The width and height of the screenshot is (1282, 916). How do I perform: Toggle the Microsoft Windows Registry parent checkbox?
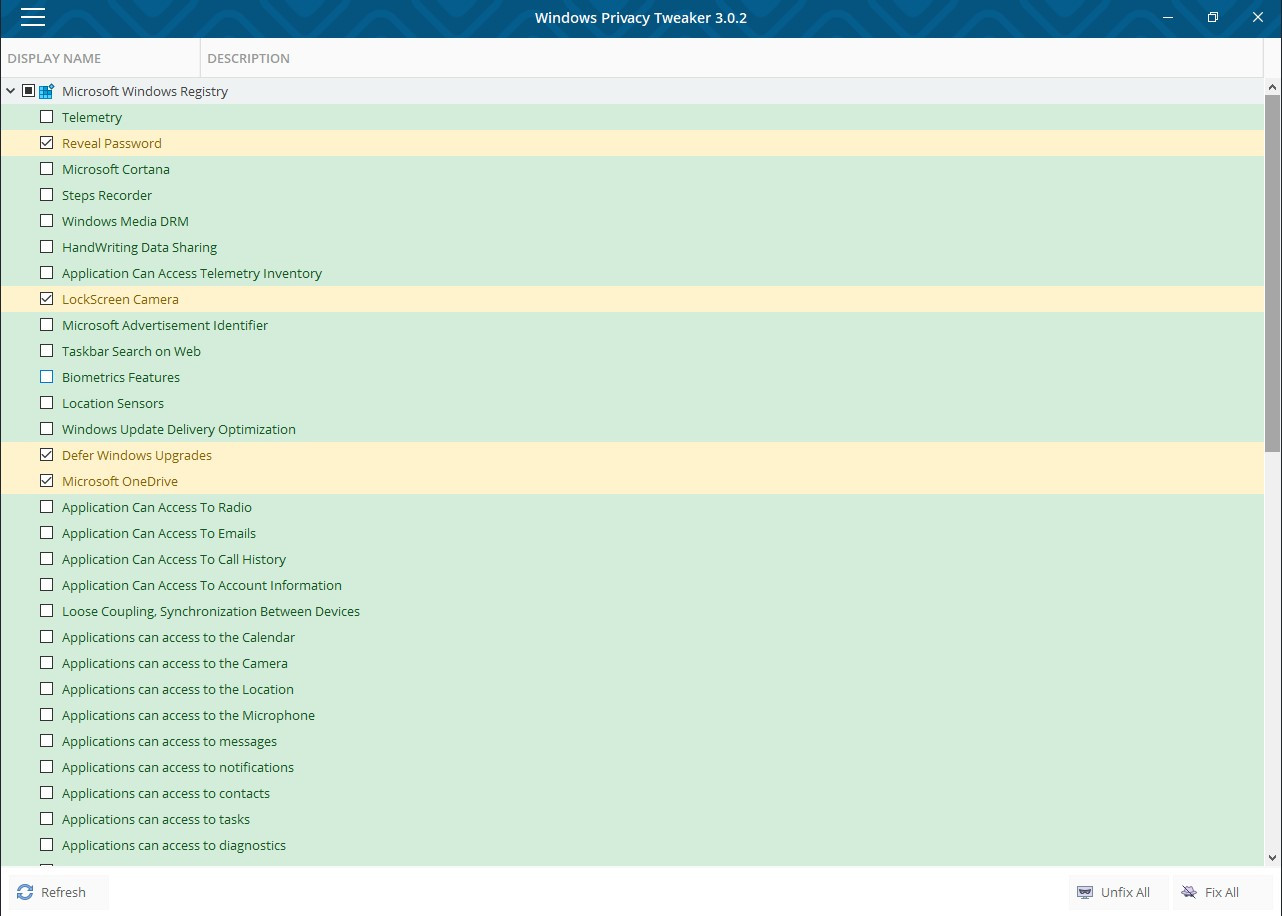coord(28,91)
